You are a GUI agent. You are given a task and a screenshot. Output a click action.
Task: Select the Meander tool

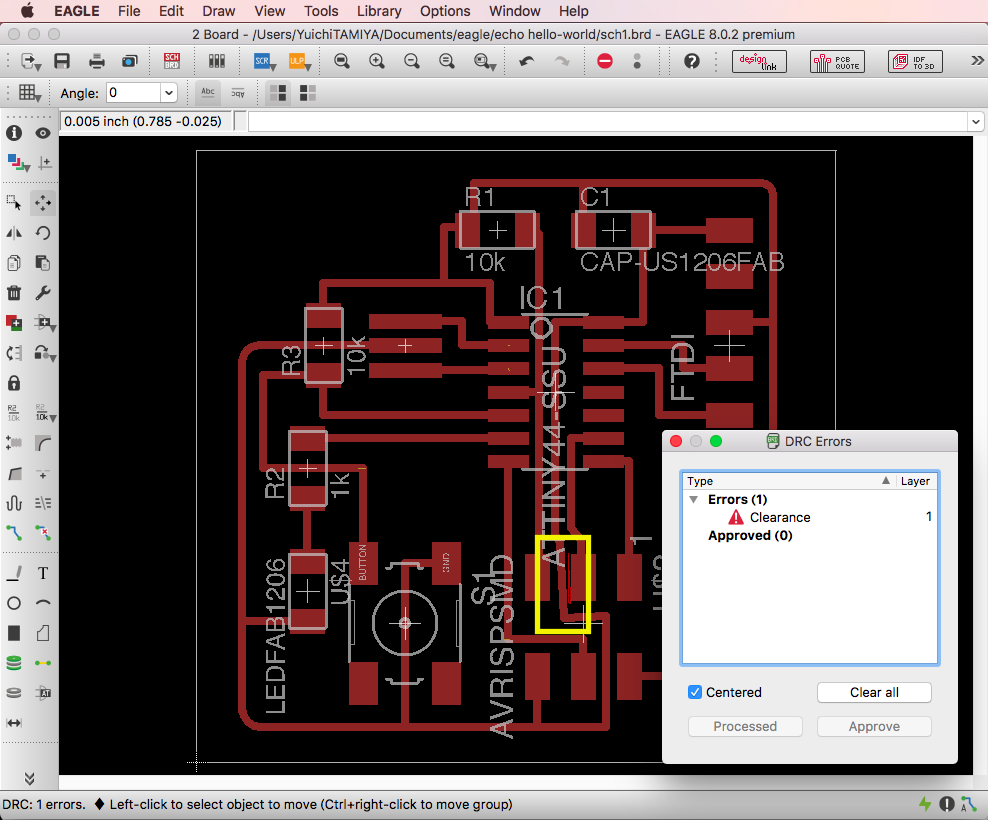tap(14, 503)
